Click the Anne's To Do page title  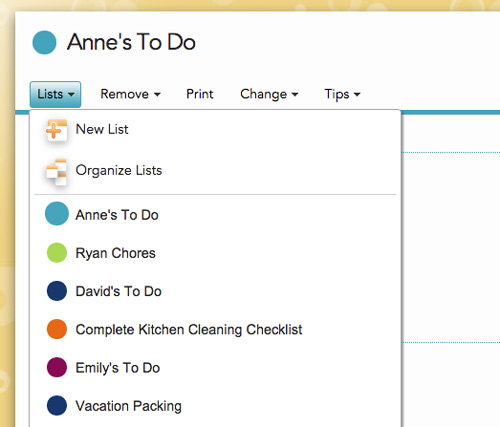[131, 43]
